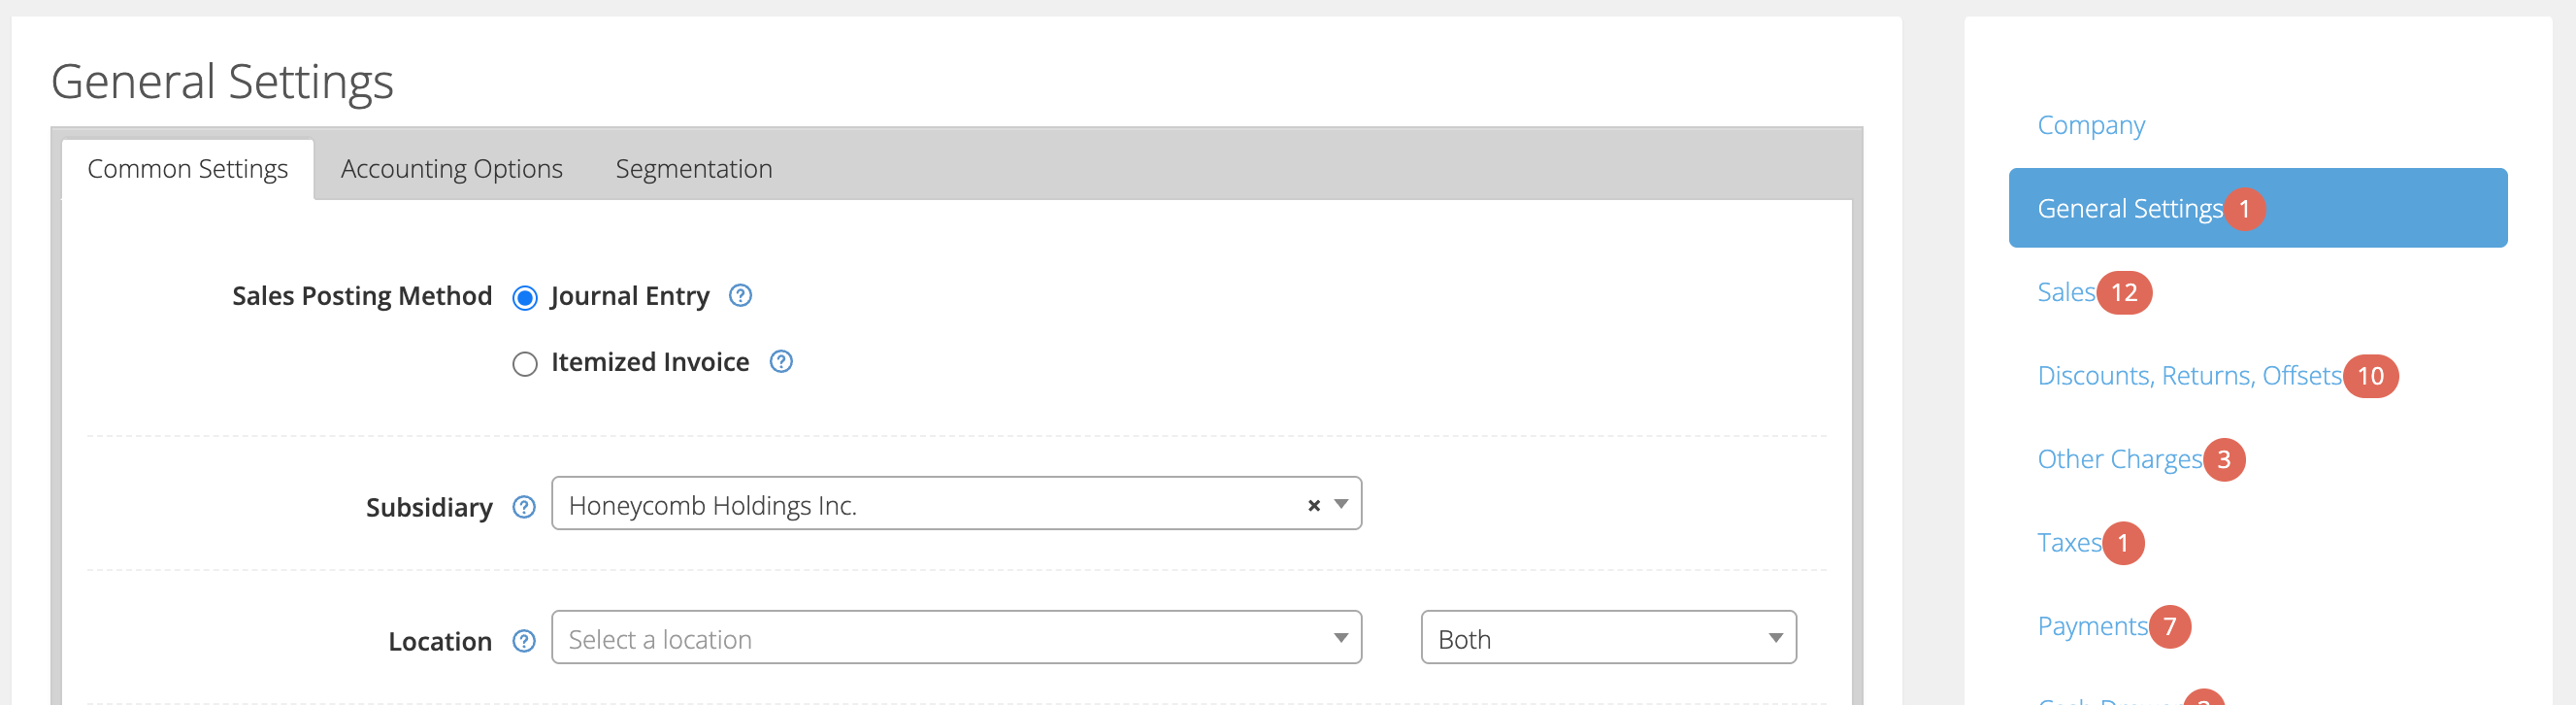This screenshot has height=705, width=2576.
Task: Click the red 7 badge on Payments
Action: 2169,627
